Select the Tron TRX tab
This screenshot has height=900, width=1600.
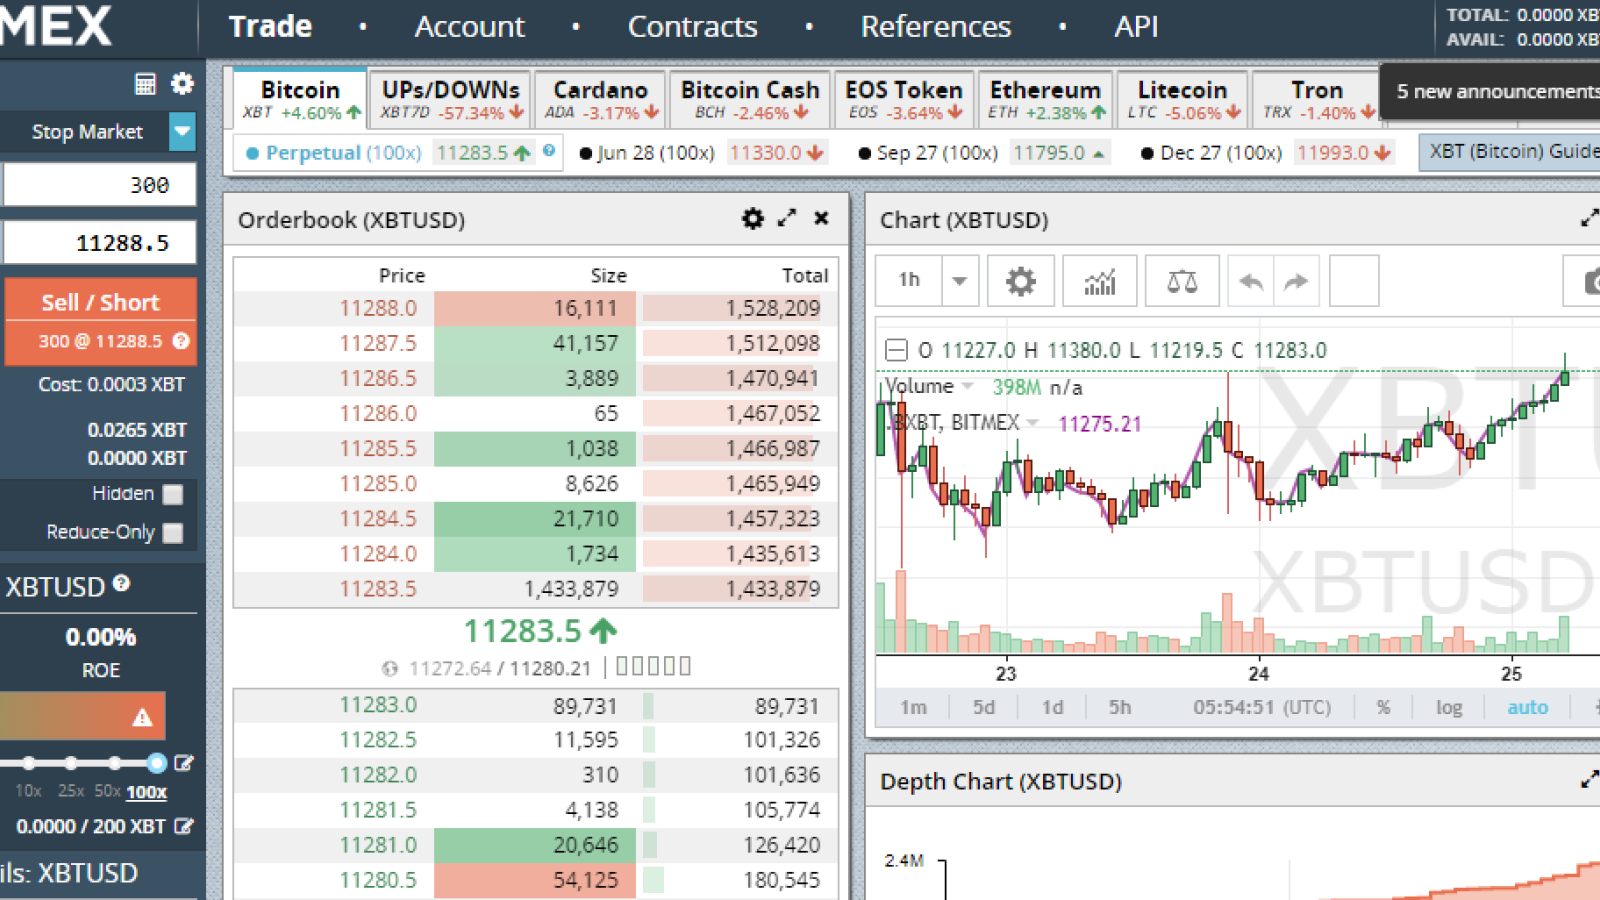click(x=1316, y=100)
